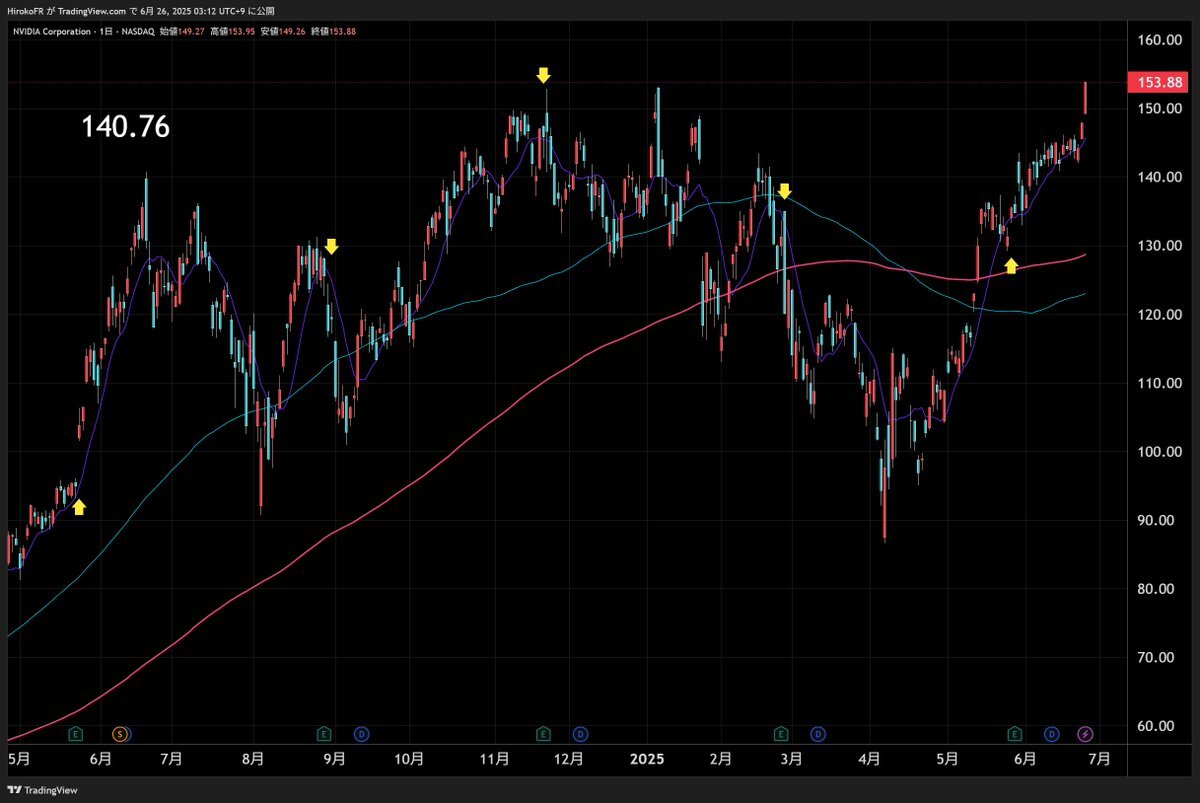Open the HirokoFR author name
1200x803 pixels.
[27, 11]
